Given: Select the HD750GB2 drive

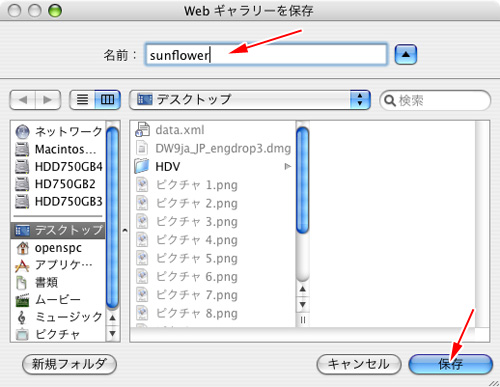Looking at the screenshot, I should pos(58,184).
